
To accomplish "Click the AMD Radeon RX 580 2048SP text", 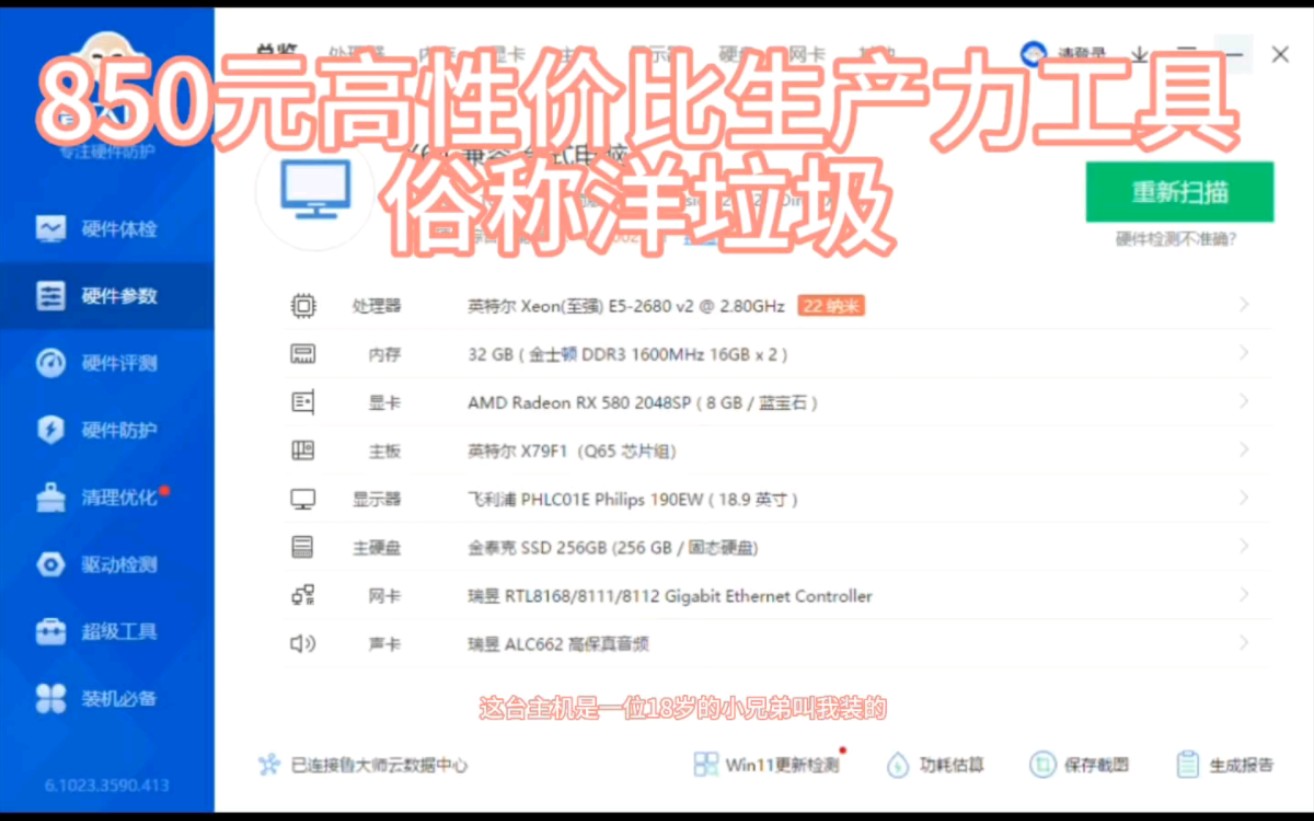I will pyautogui.click(x=643, y=402).
